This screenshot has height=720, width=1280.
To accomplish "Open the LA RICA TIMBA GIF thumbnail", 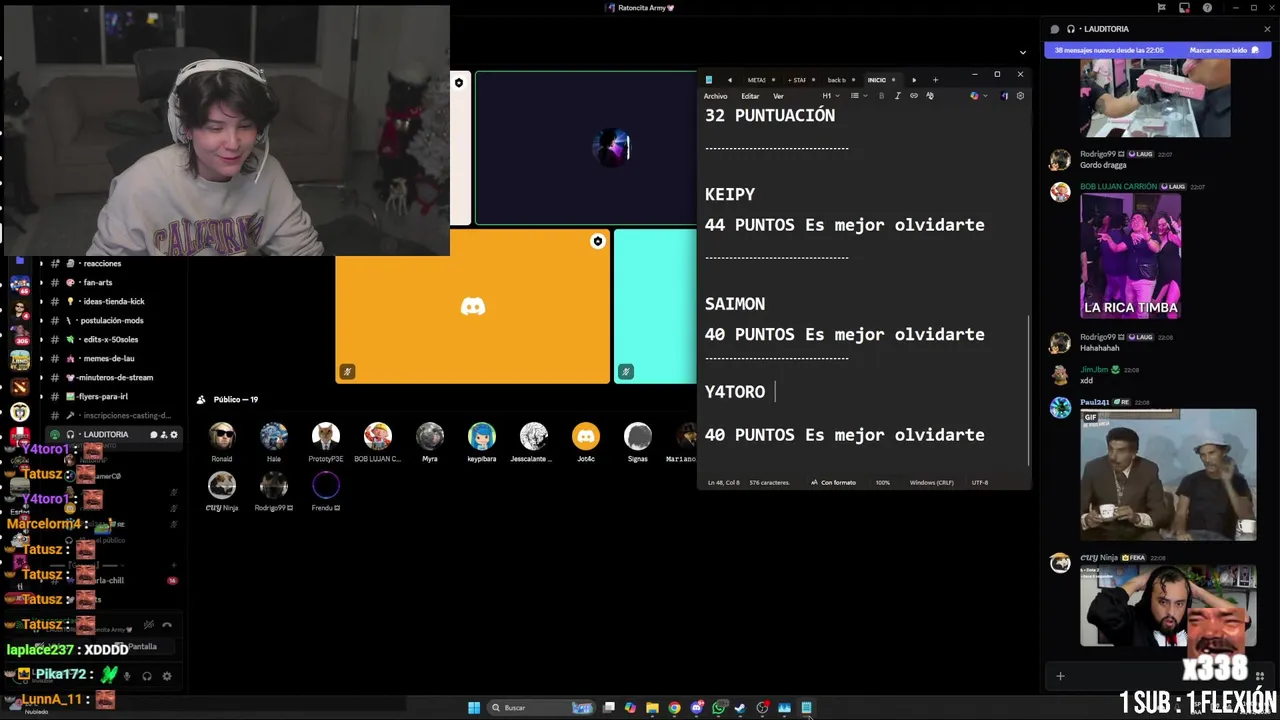I will click(x=1130, y=256).
